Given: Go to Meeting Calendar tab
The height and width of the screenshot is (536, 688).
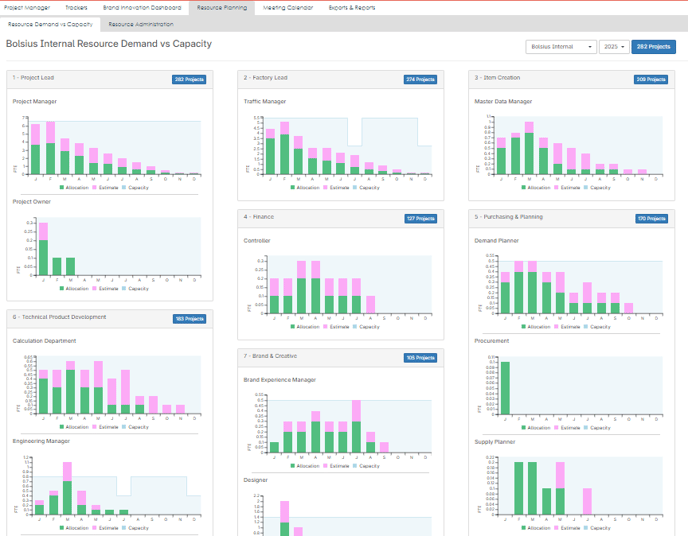Looking at the screenshot, I should pos(288,7).
